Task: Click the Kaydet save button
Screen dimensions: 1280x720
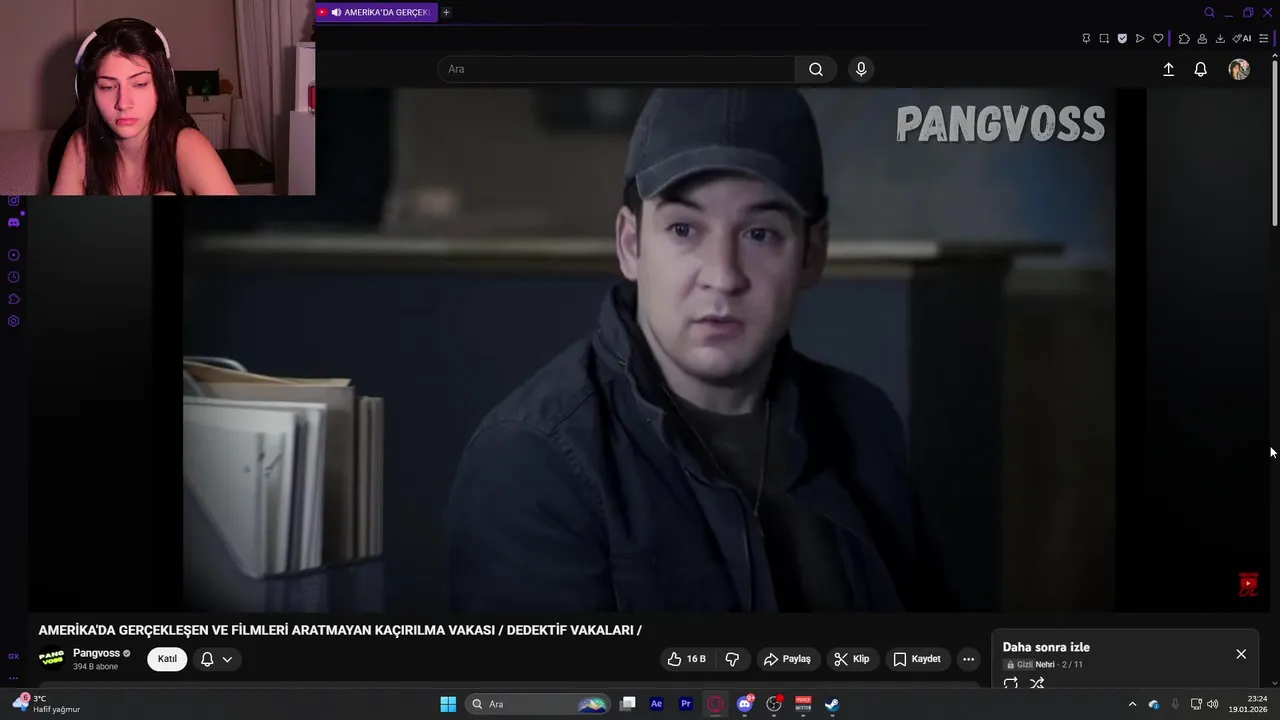Action: click(916, 659)
